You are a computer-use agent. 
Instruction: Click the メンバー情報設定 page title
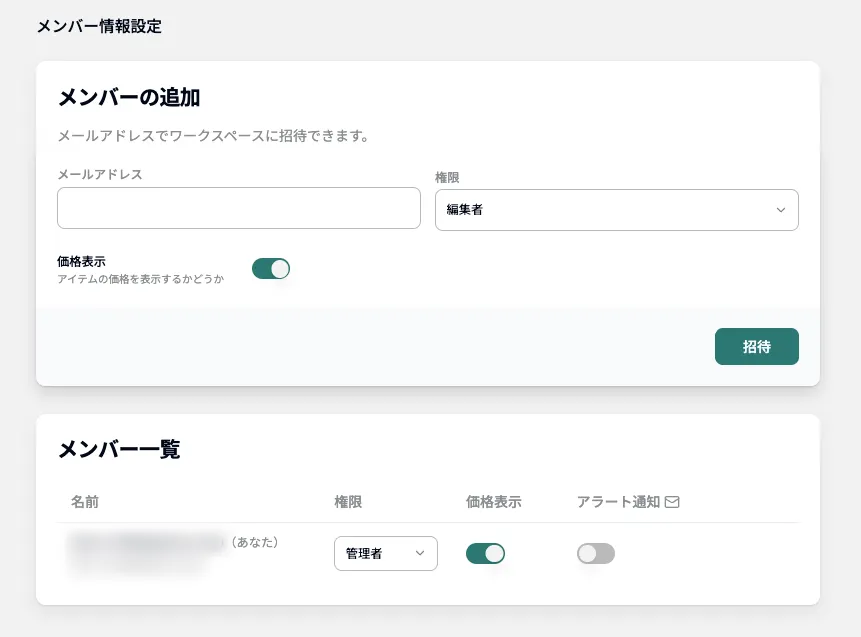pos(98,27)
